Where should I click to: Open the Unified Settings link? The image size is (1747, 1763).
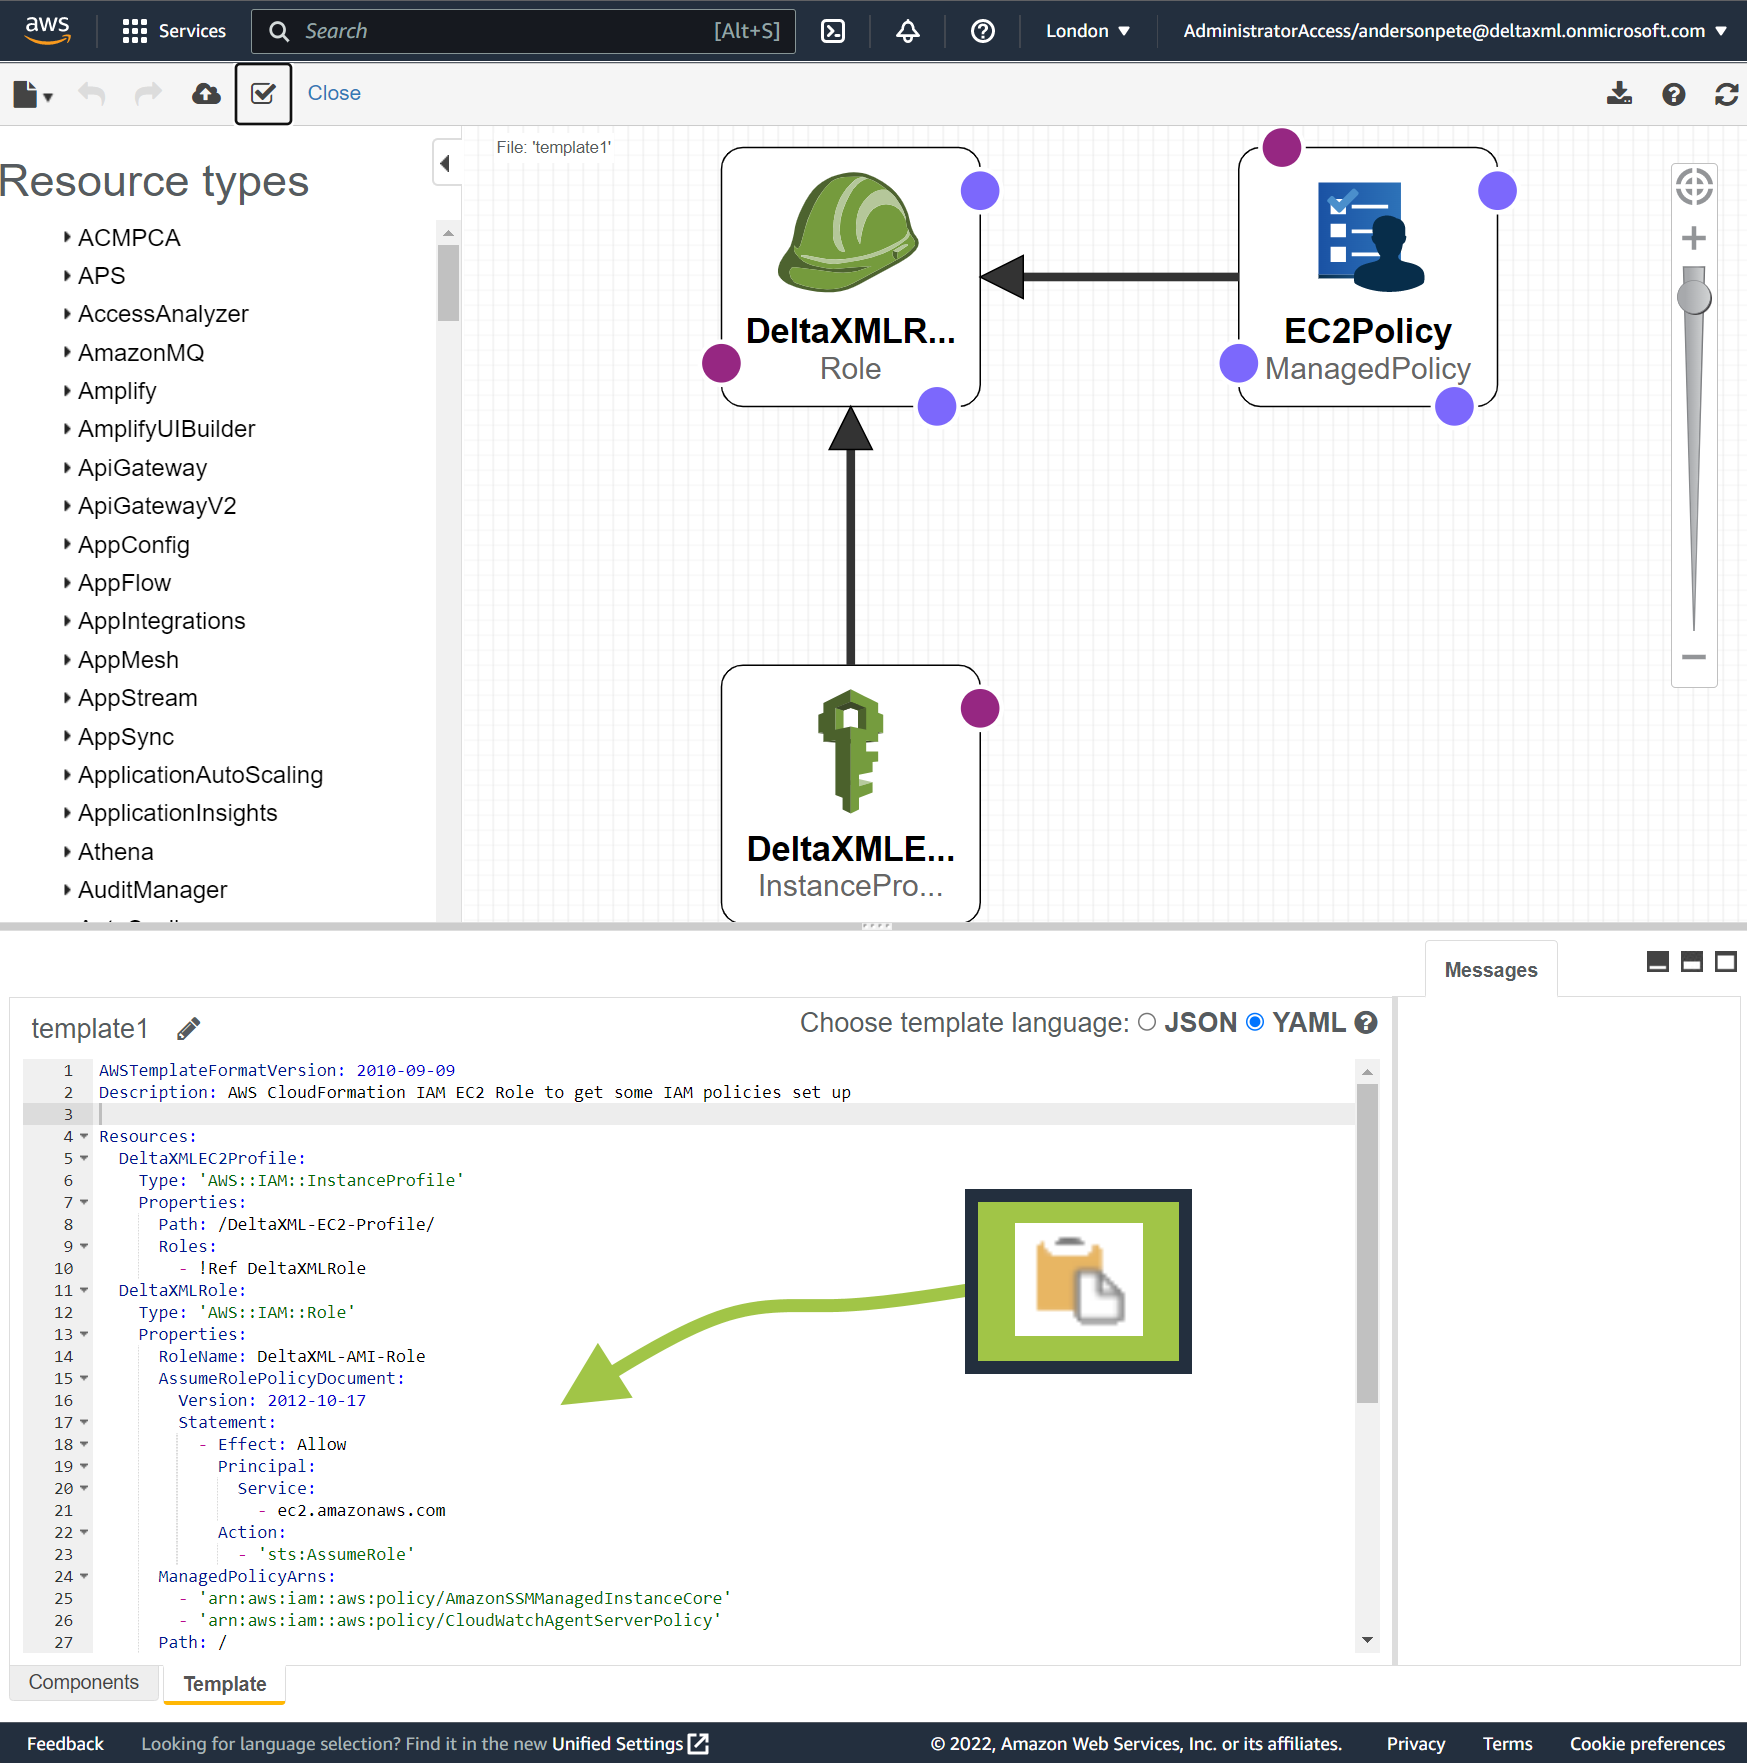coord(629,1744)
